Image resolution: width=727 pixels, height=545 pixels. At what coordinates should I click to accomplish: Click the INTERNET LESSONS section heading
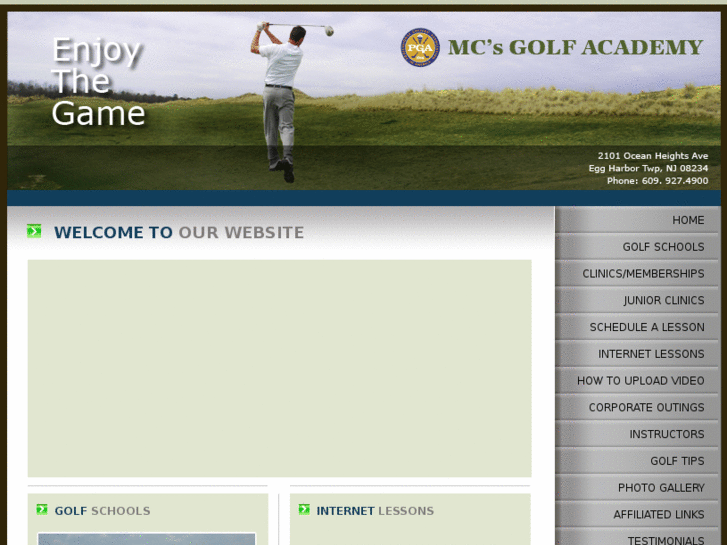375,511
